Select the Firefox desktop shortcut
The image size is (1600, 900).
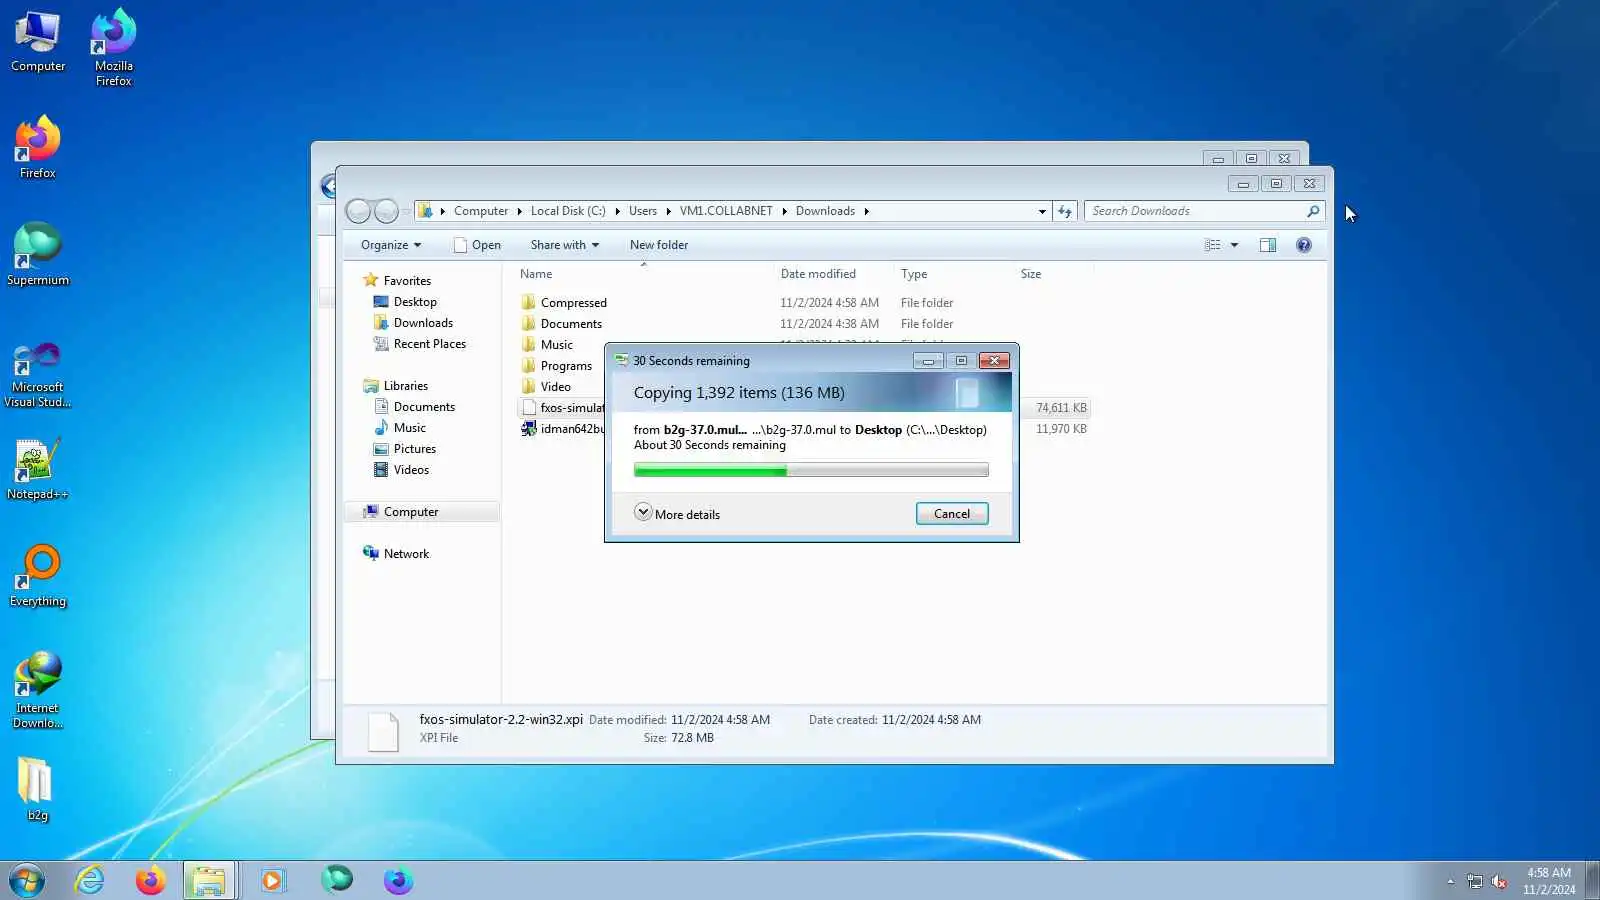tap(38, 148)
